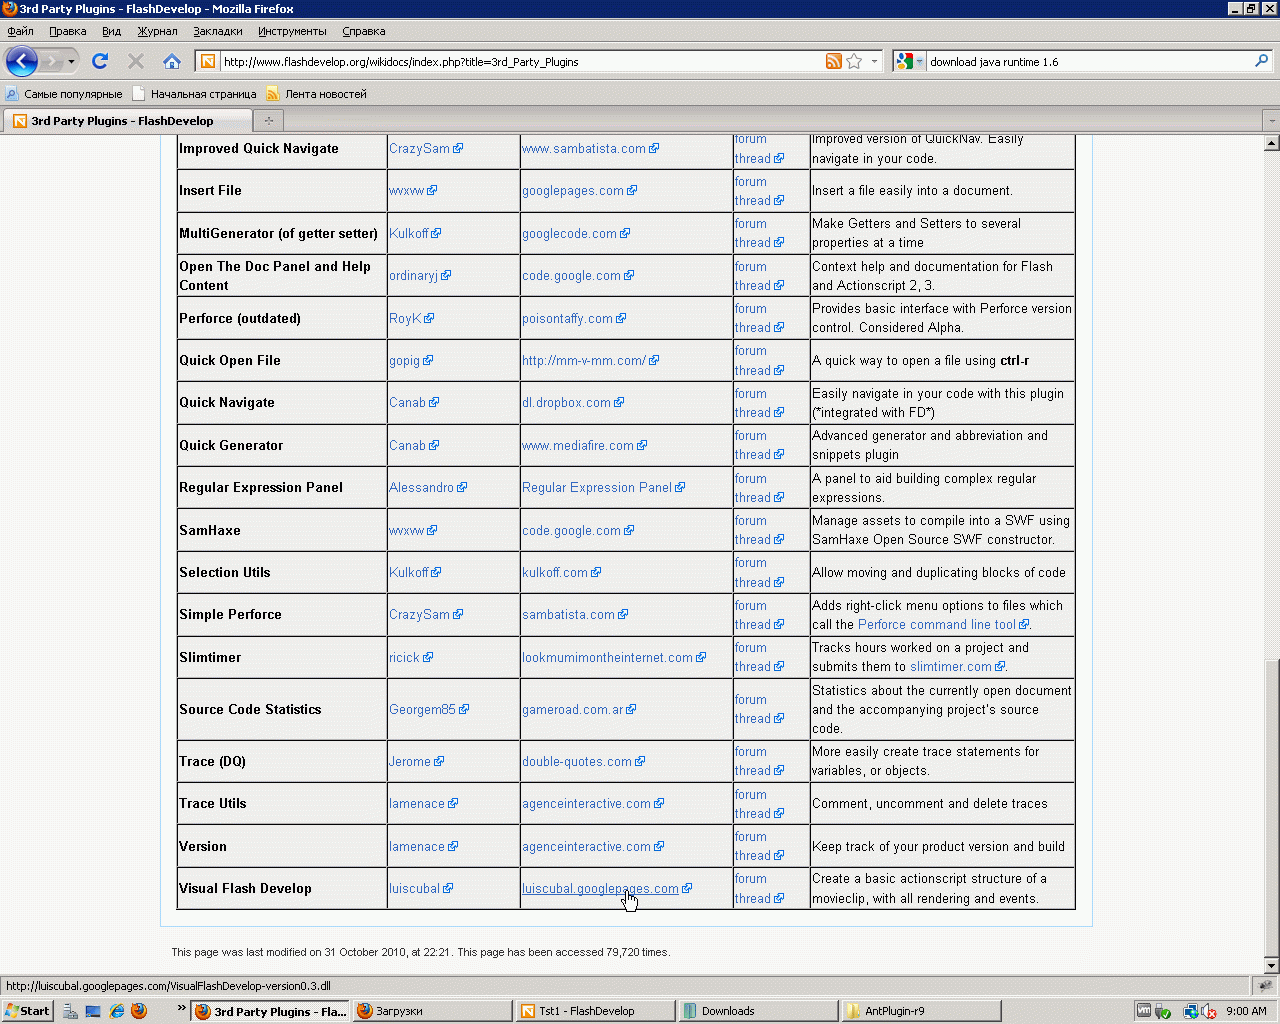
Task: Subscribe using the RSS feed icon
Action: (x=834, y=62)
